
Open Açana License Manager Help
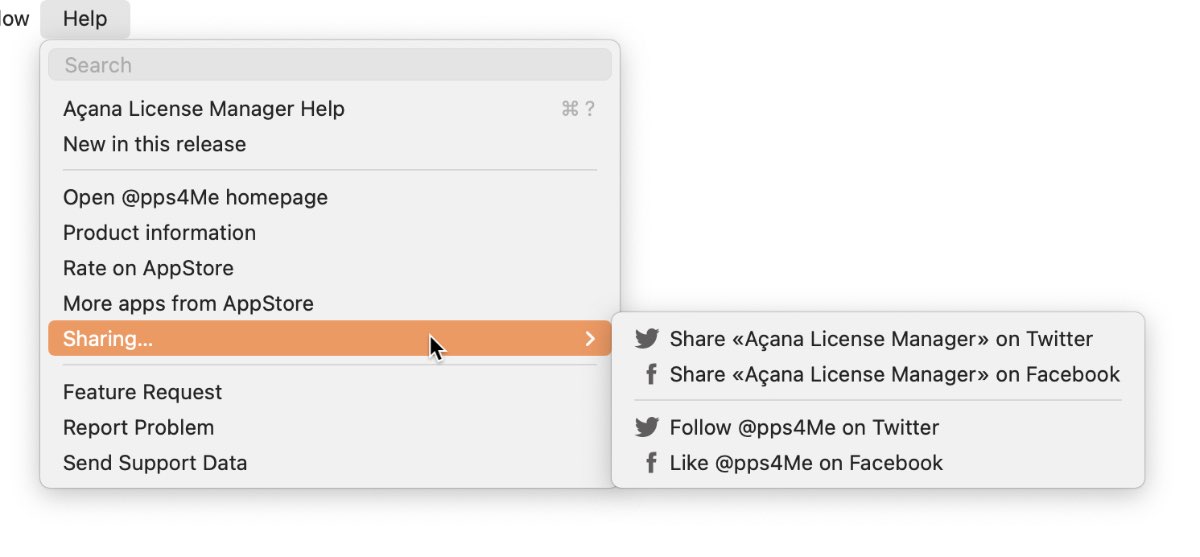(x=330, y=109)
